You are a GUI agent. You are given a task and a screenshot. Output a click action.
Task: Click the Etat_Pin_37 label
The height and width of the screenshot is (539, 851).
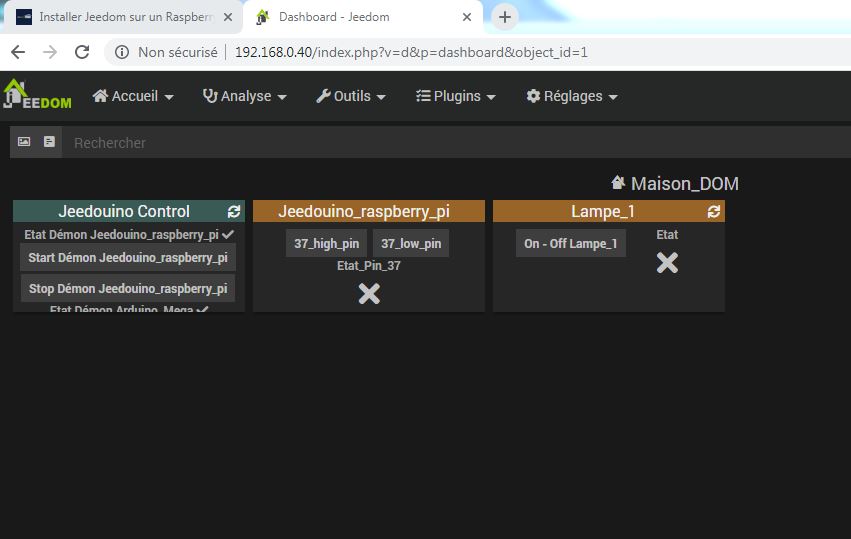(369, 265)
